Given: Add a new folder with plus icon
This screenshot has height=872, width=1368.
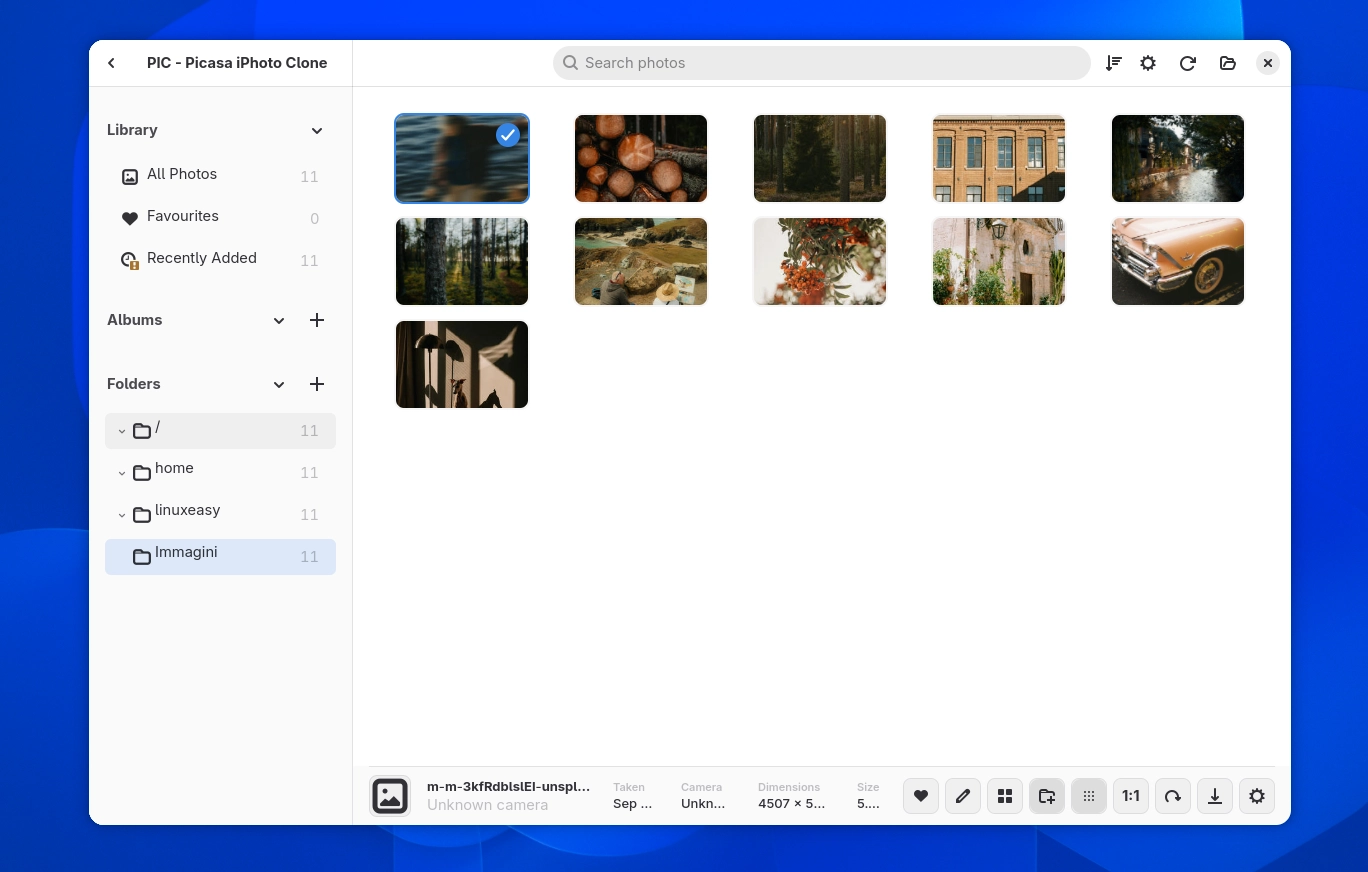Looking at the screenshot, I should click(317, 384).
